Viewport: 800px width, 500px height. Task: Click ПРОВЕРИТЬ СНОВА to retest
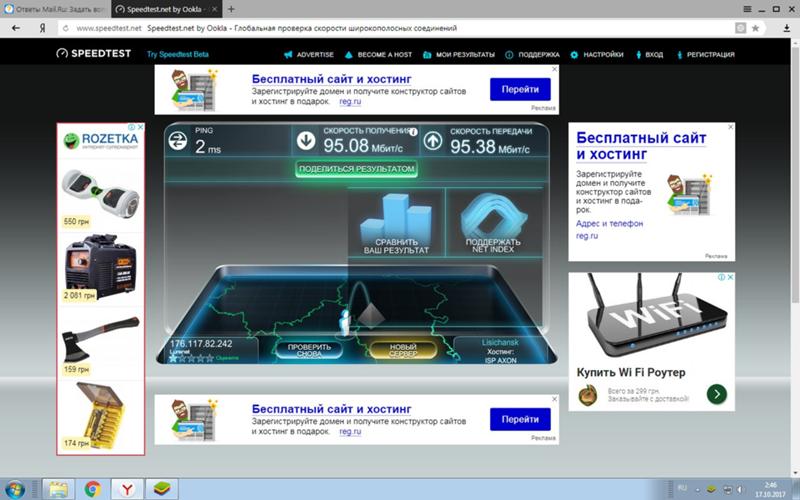coord(309,350)
